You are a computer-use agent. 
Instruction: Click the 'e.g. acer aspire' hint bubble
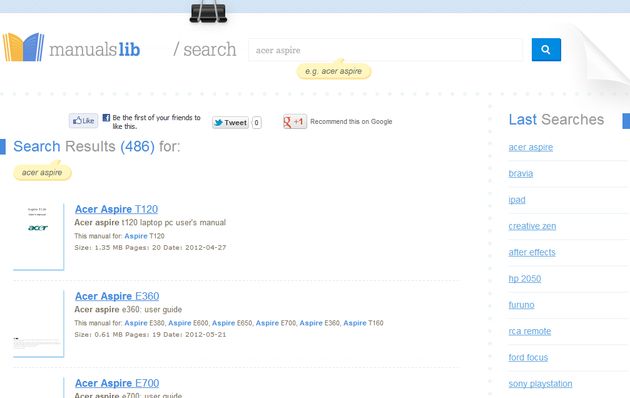[x=333, y=71]
